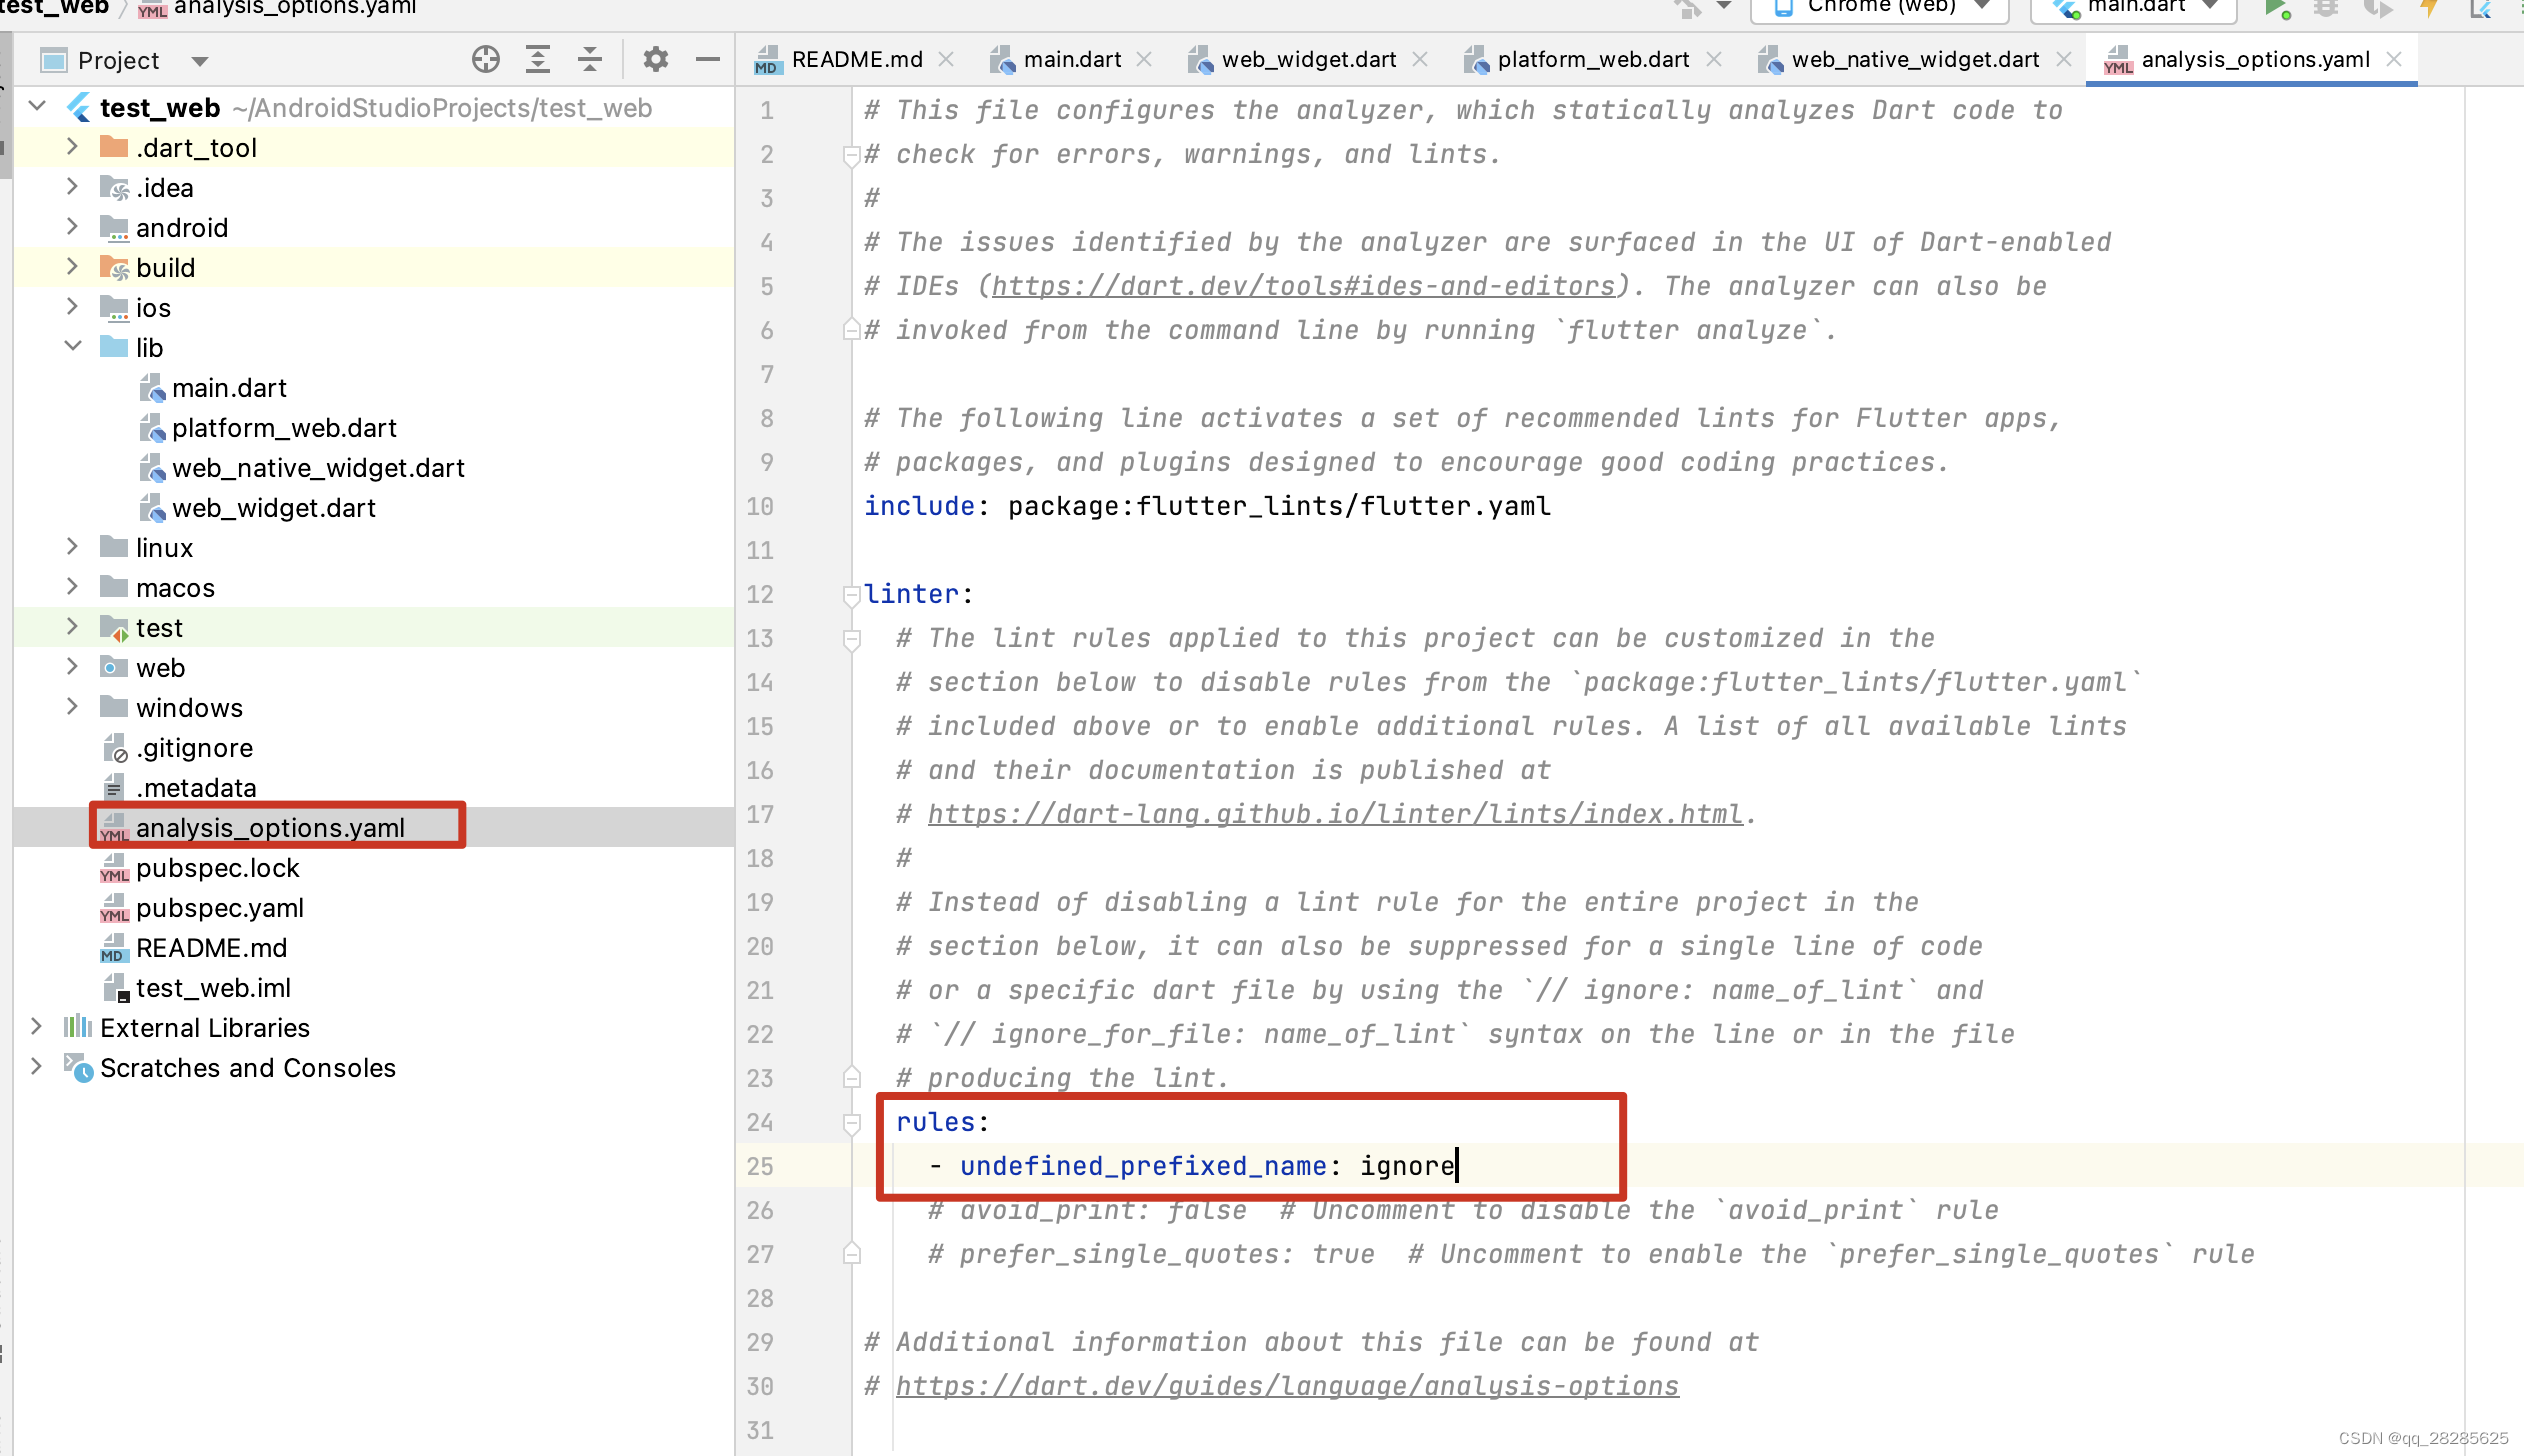Run the app with the green Run icon

[x=2277, y=8]
